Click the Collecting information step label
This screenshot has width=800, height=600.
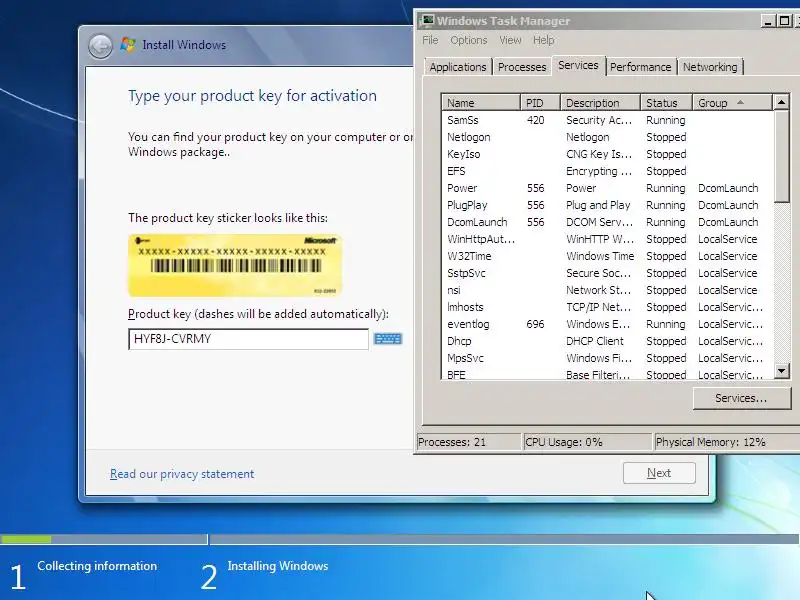tap(97, 566)
